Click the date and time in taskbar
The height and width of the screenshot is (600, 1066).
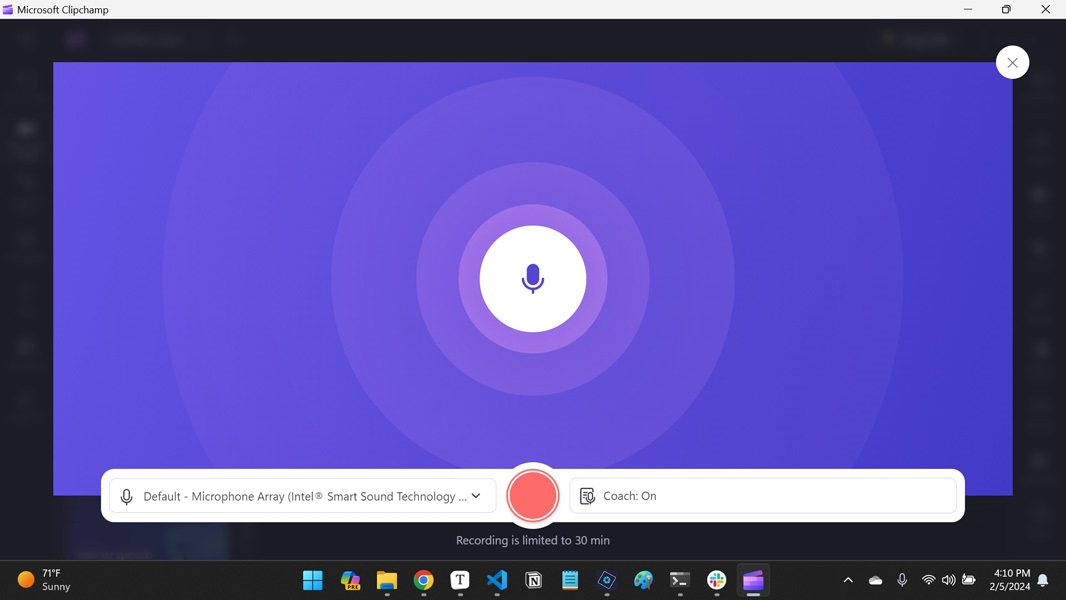coord(1010,580)
